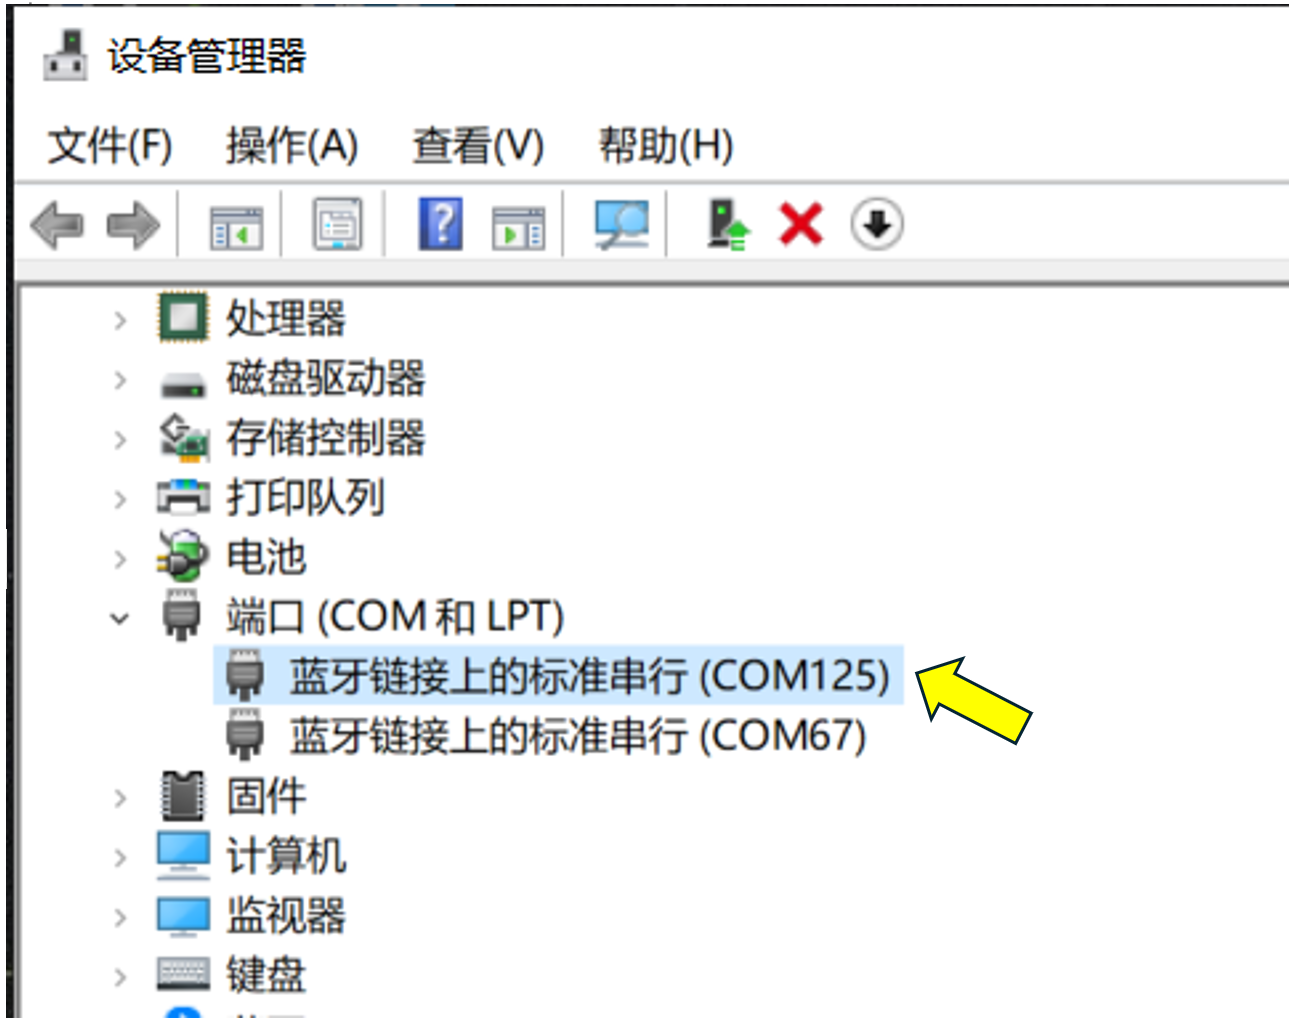
Task: Select the COM67 Bluetooth serial port entry
Action: 546,736
